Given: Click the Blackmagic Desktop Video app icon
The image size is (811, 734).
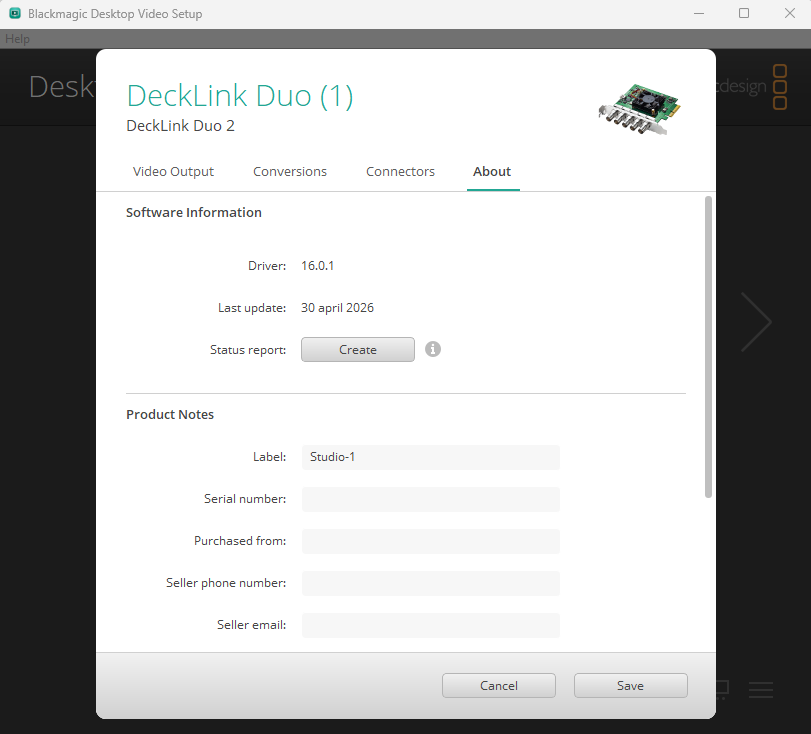Looking at the screenshot, I should 15,13.
